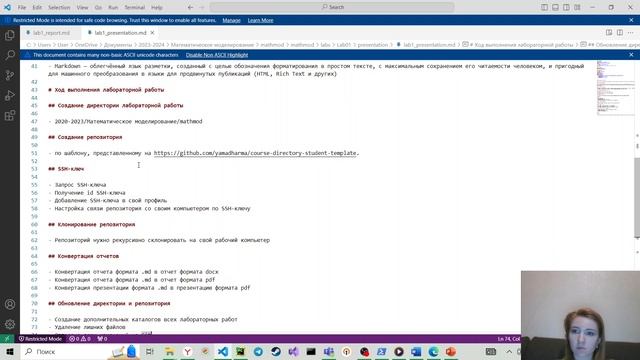Open the Run and Debug view
The height and width of the screenshot is (360, 640).
pos(10,95)
